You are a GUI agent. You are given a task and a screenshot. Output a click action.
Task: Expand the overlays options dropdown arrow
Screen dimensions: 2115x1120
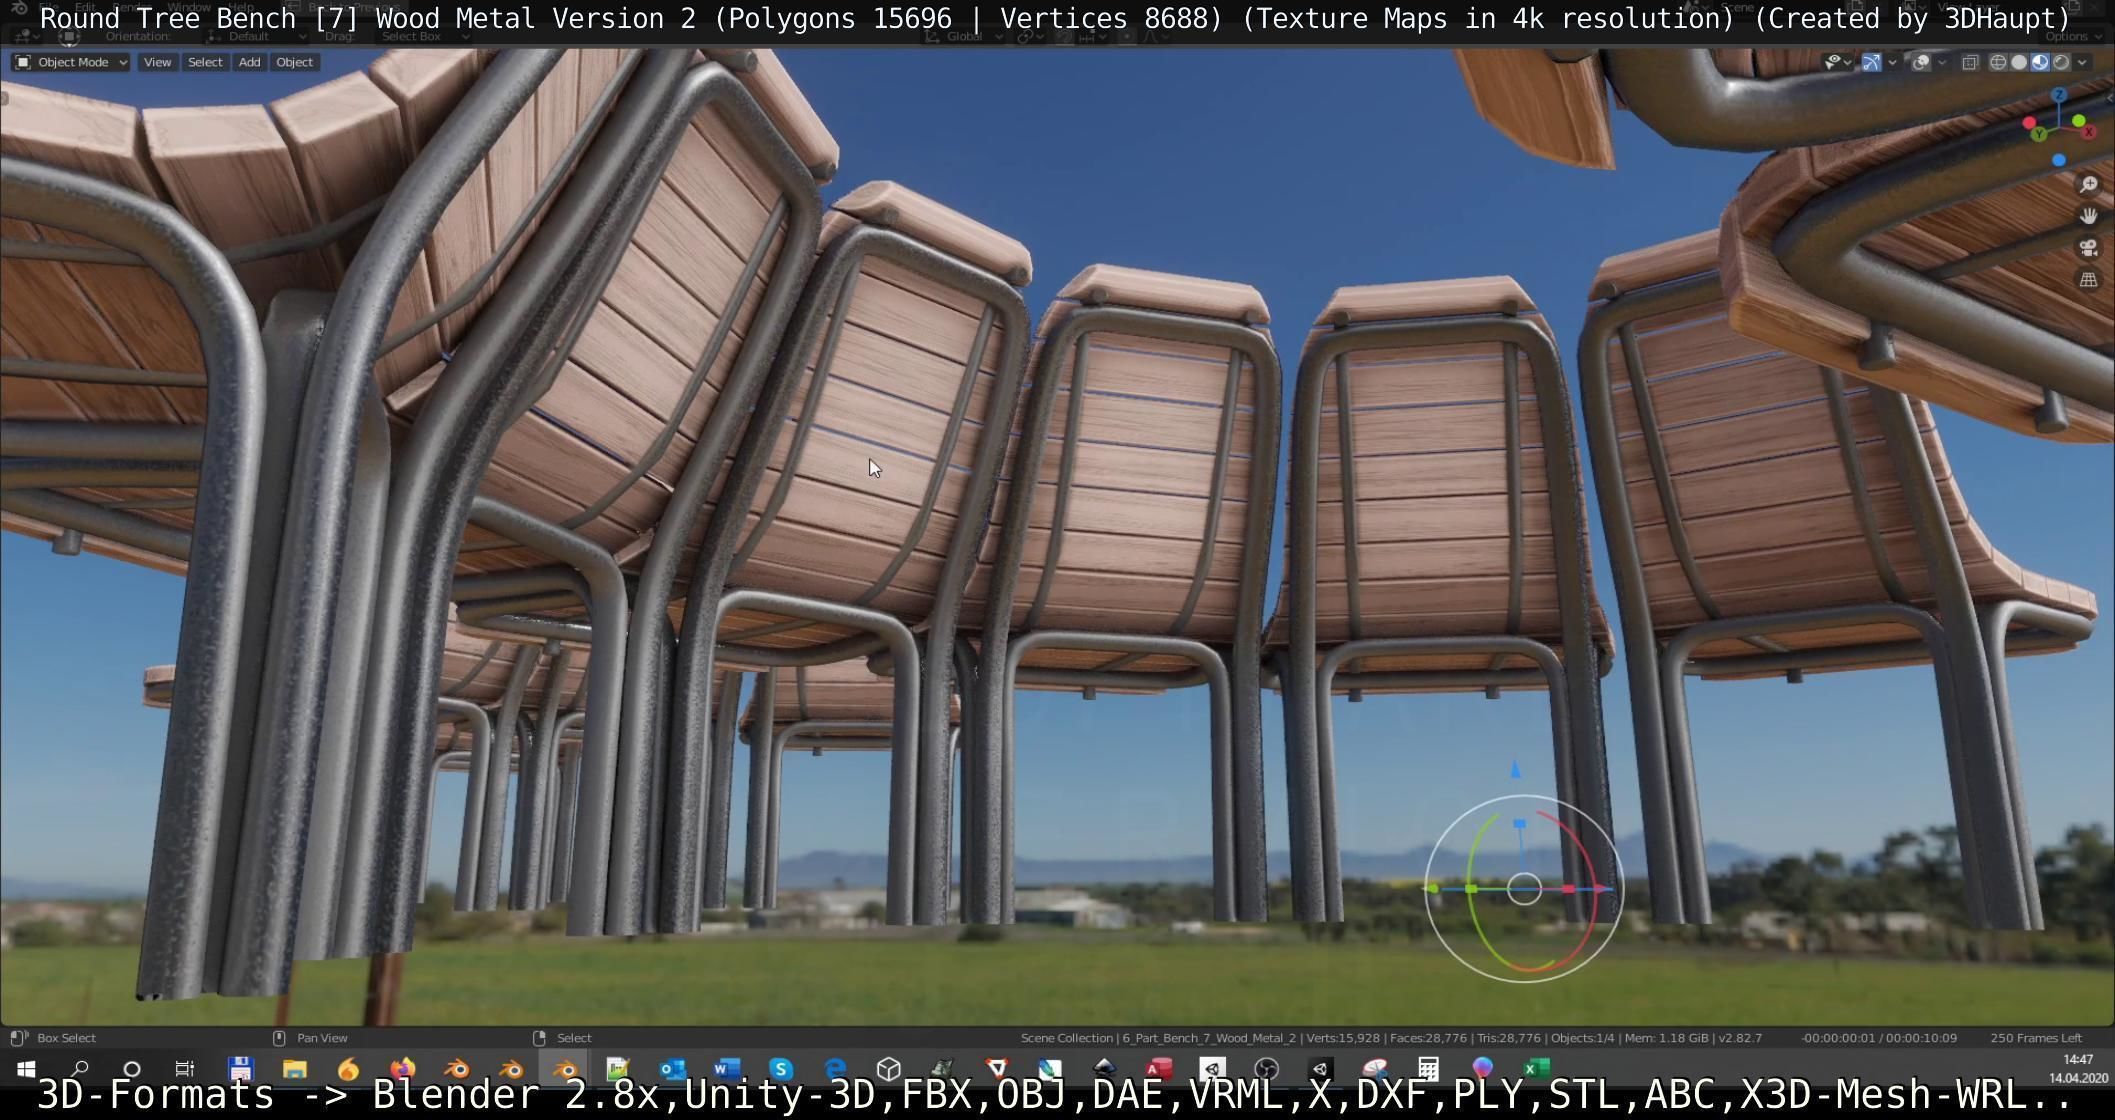1942,62
